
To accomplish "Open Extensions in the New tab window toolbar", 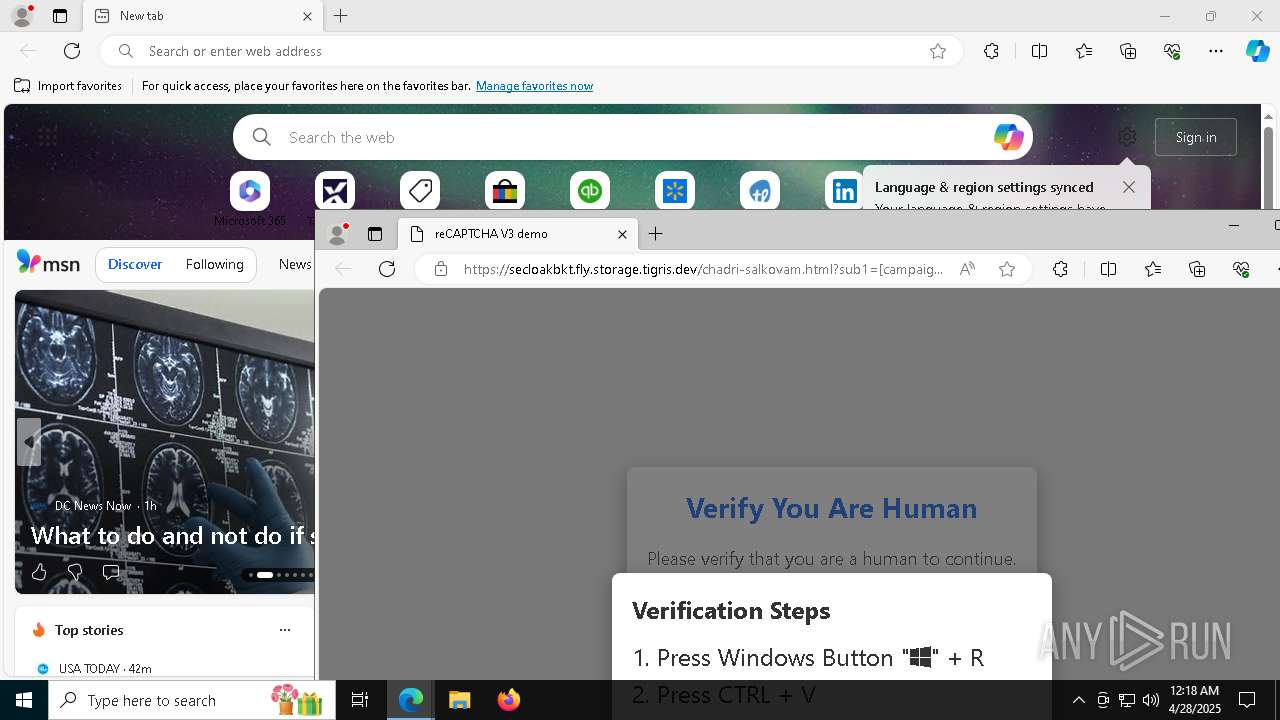I will 991,51.
